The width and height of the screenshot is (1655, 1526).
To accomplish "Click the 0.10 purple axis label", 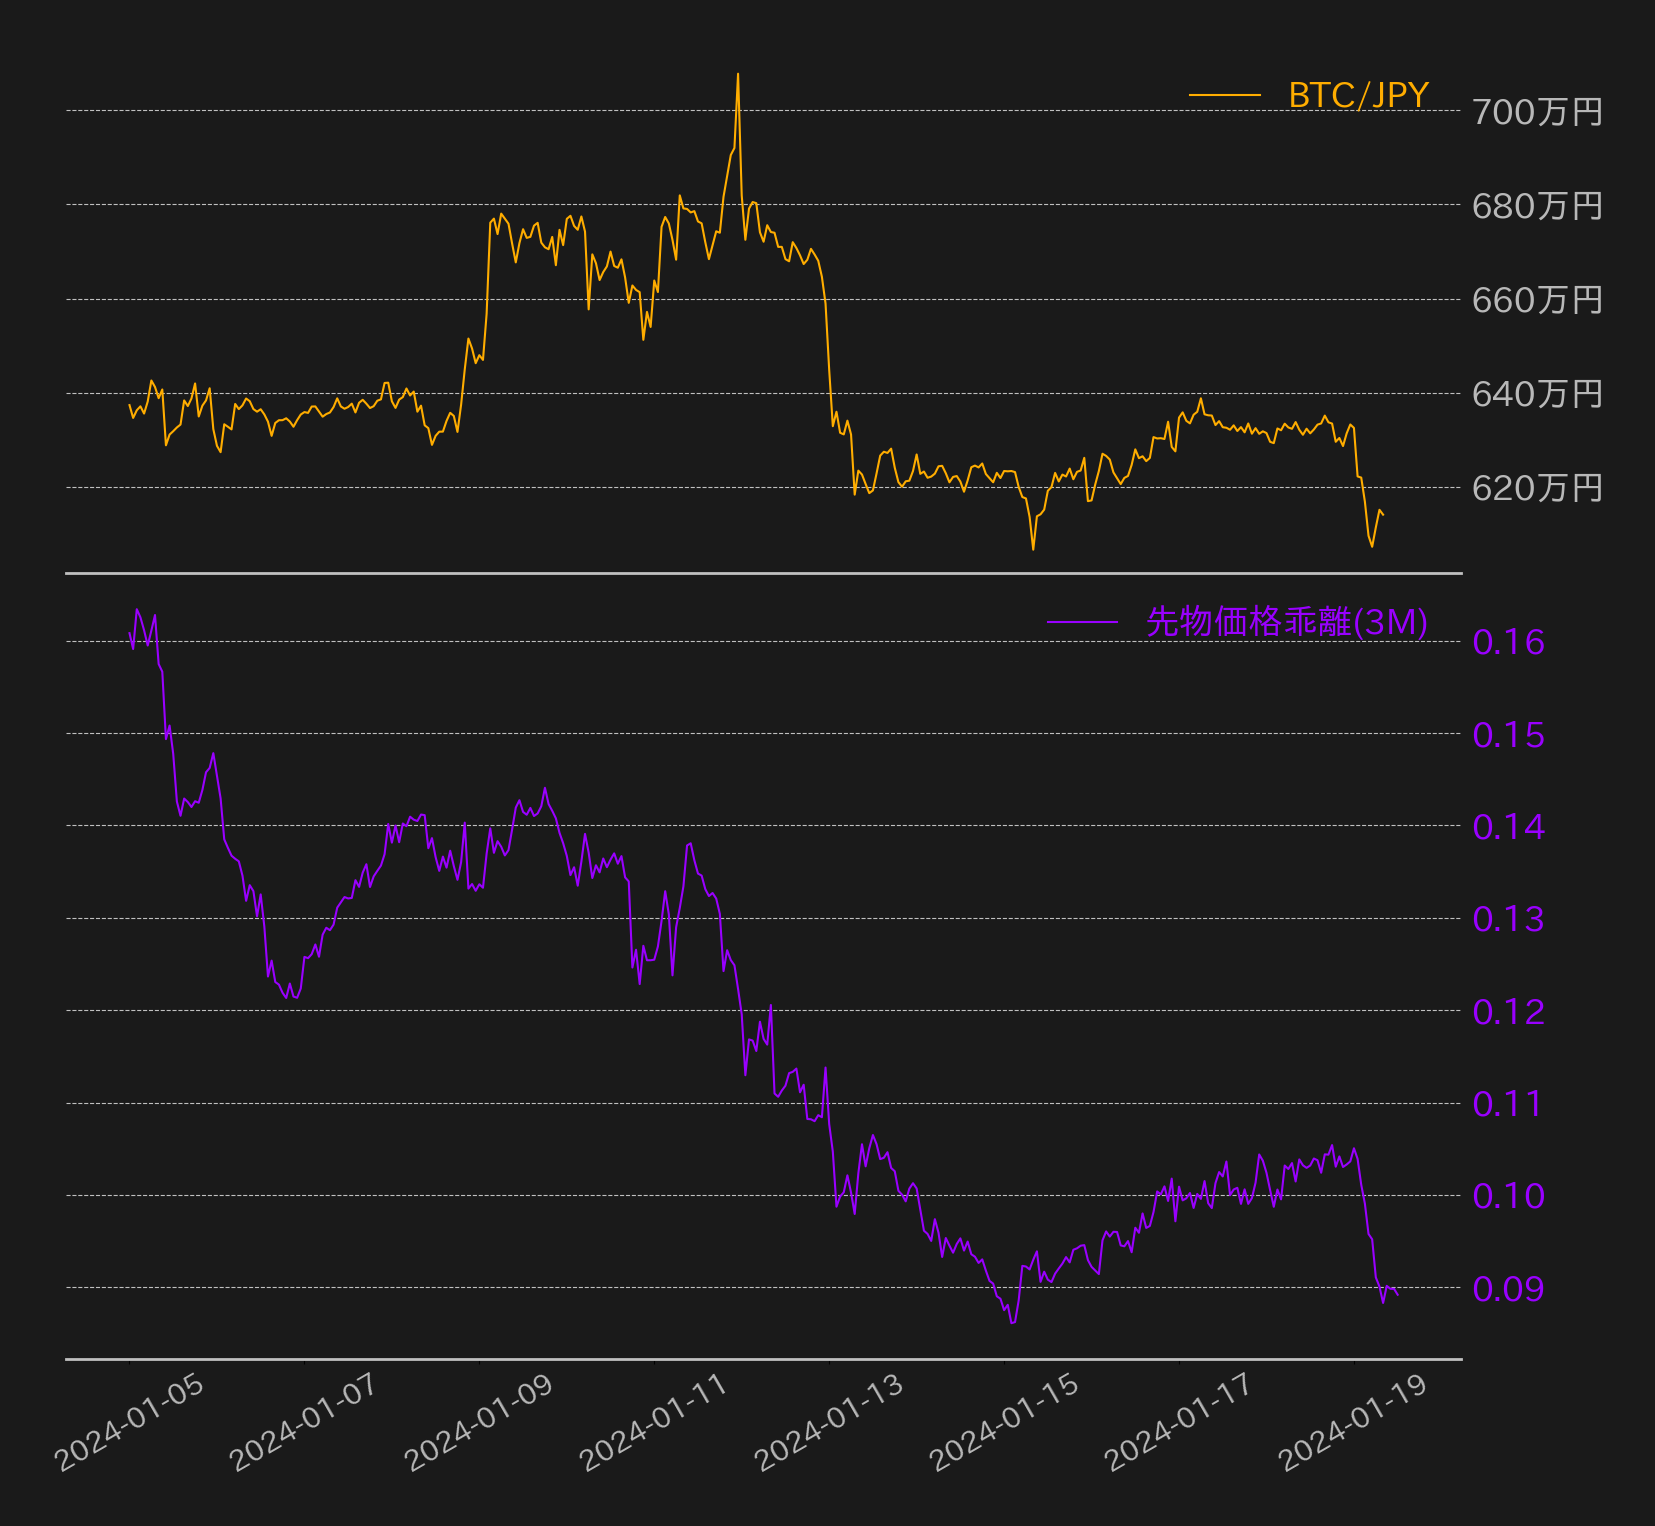I will point(1508,1196).
